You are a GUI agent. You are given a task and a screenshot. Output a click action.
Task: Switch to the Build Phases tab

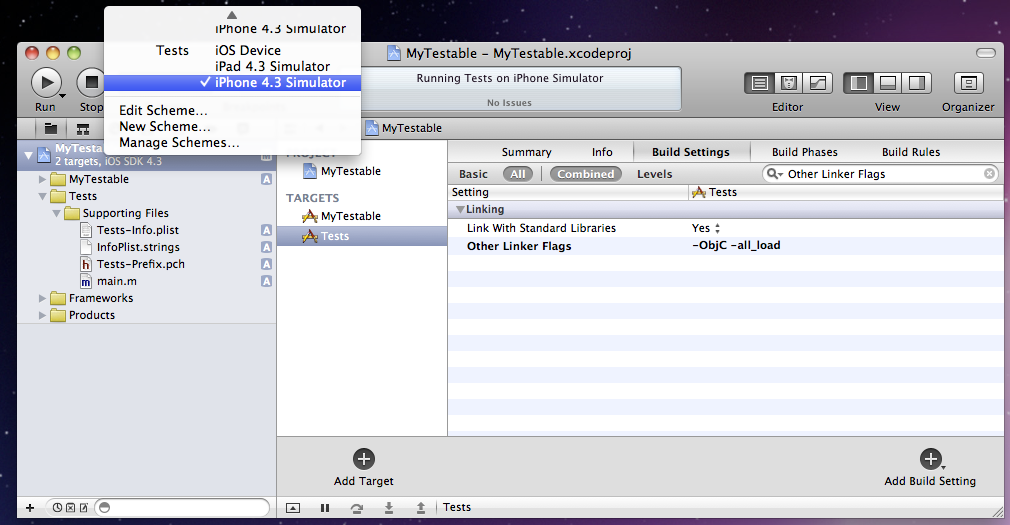pos(805,152)
